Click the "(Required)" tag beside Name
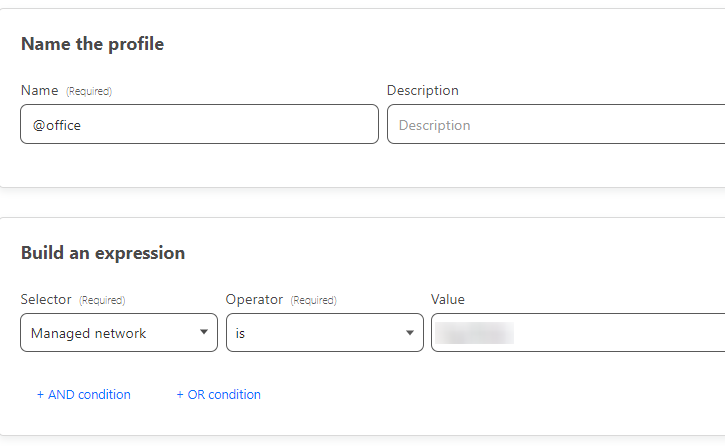This screenshot has height=446, width=725. 89,92
